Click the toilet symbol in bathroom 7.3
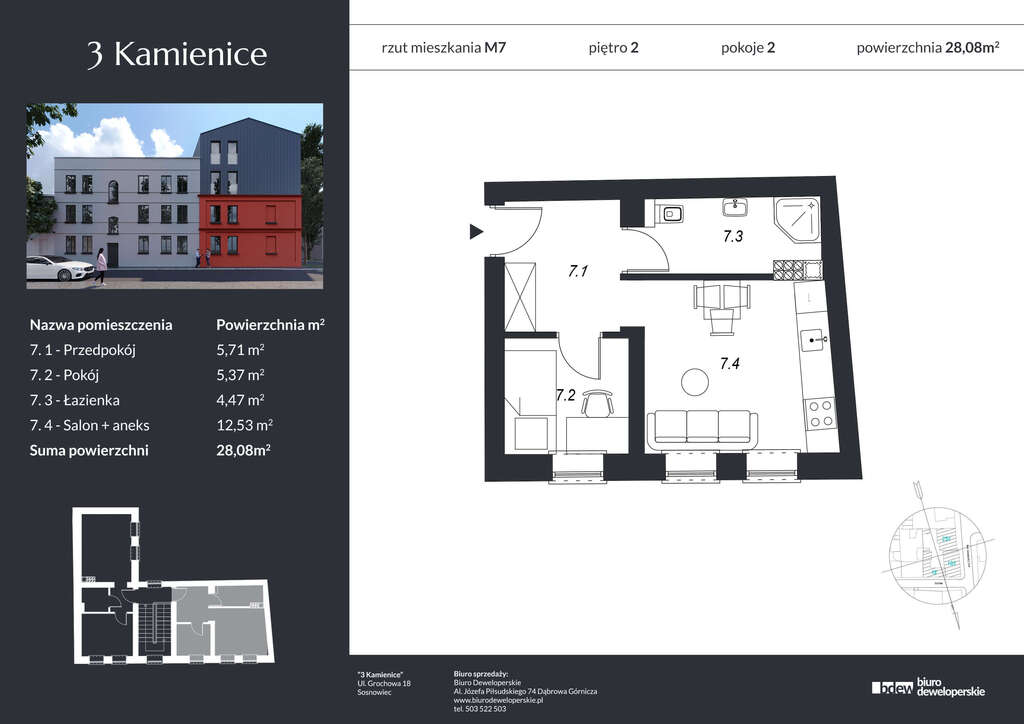This screenshot has height=724, width=1024. (669, 212)
